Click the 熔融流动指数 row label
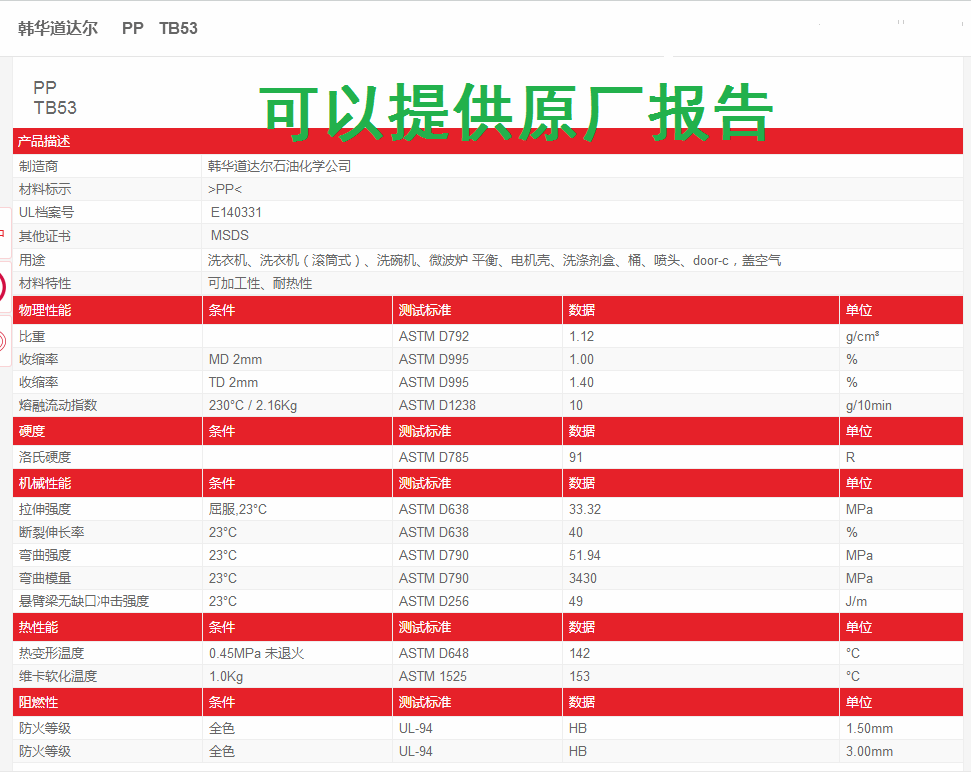Viewport: 971px width, 772px height. tap(58, 406)
